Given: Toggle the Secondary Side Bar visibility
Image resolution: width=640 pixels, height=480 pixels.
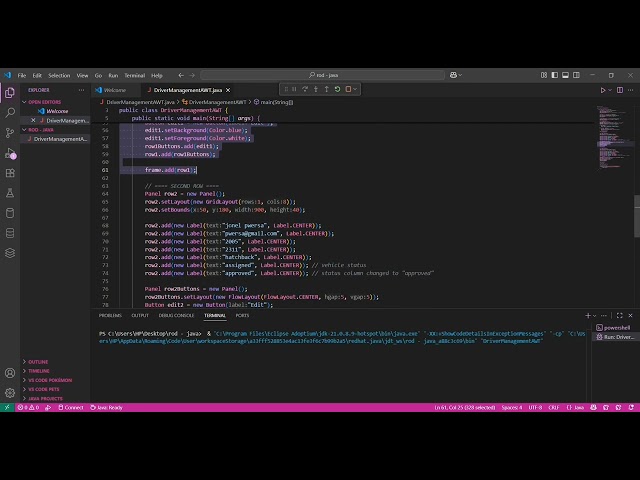Looking at the screenshot, I should point(576,75).
